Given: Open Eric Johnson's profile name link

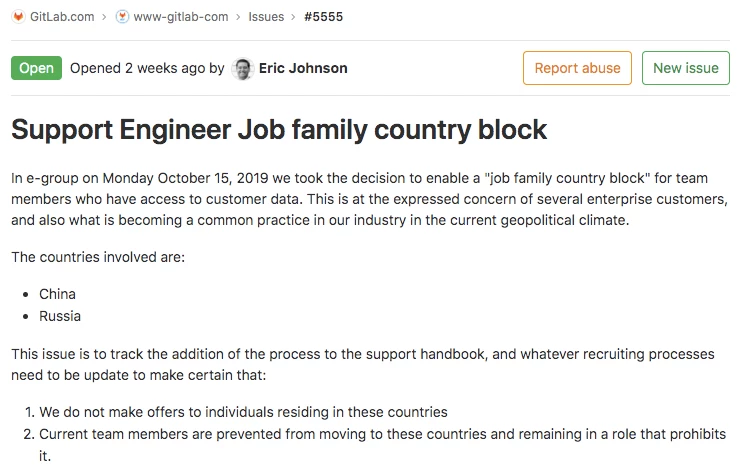Looking at the screenshot, I should 303,68.
